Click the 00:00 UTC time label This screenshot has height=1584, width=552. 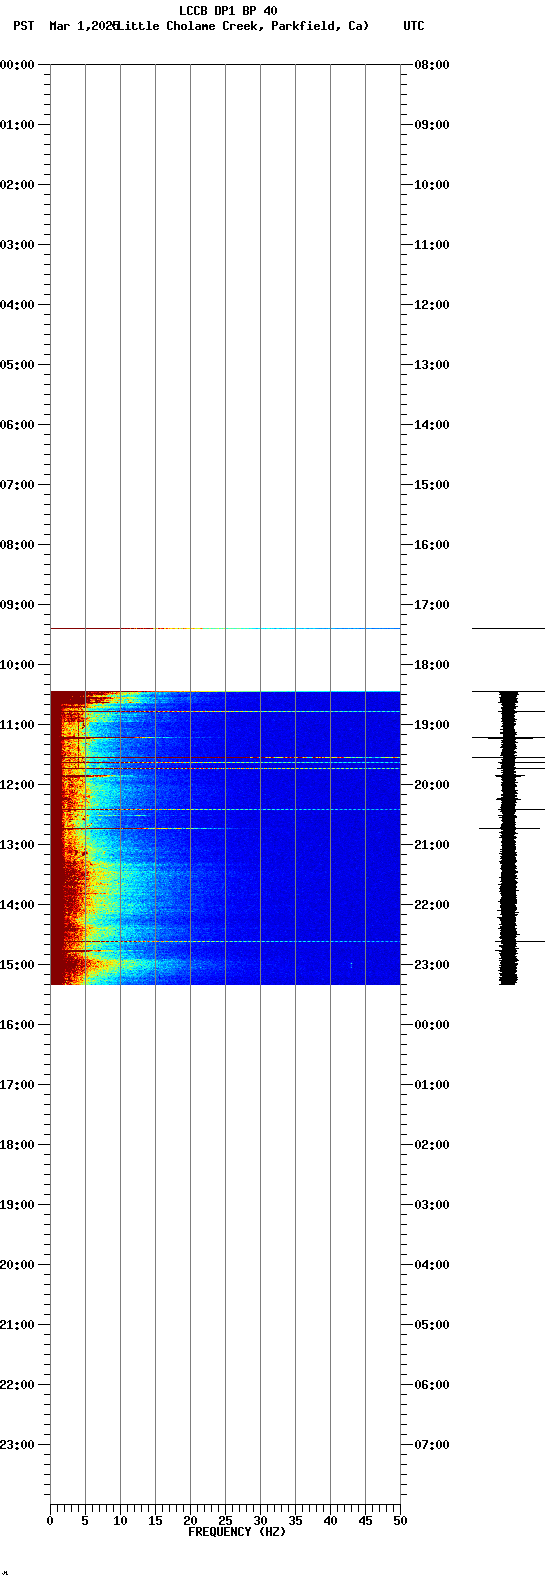(x=432, y=1025)
